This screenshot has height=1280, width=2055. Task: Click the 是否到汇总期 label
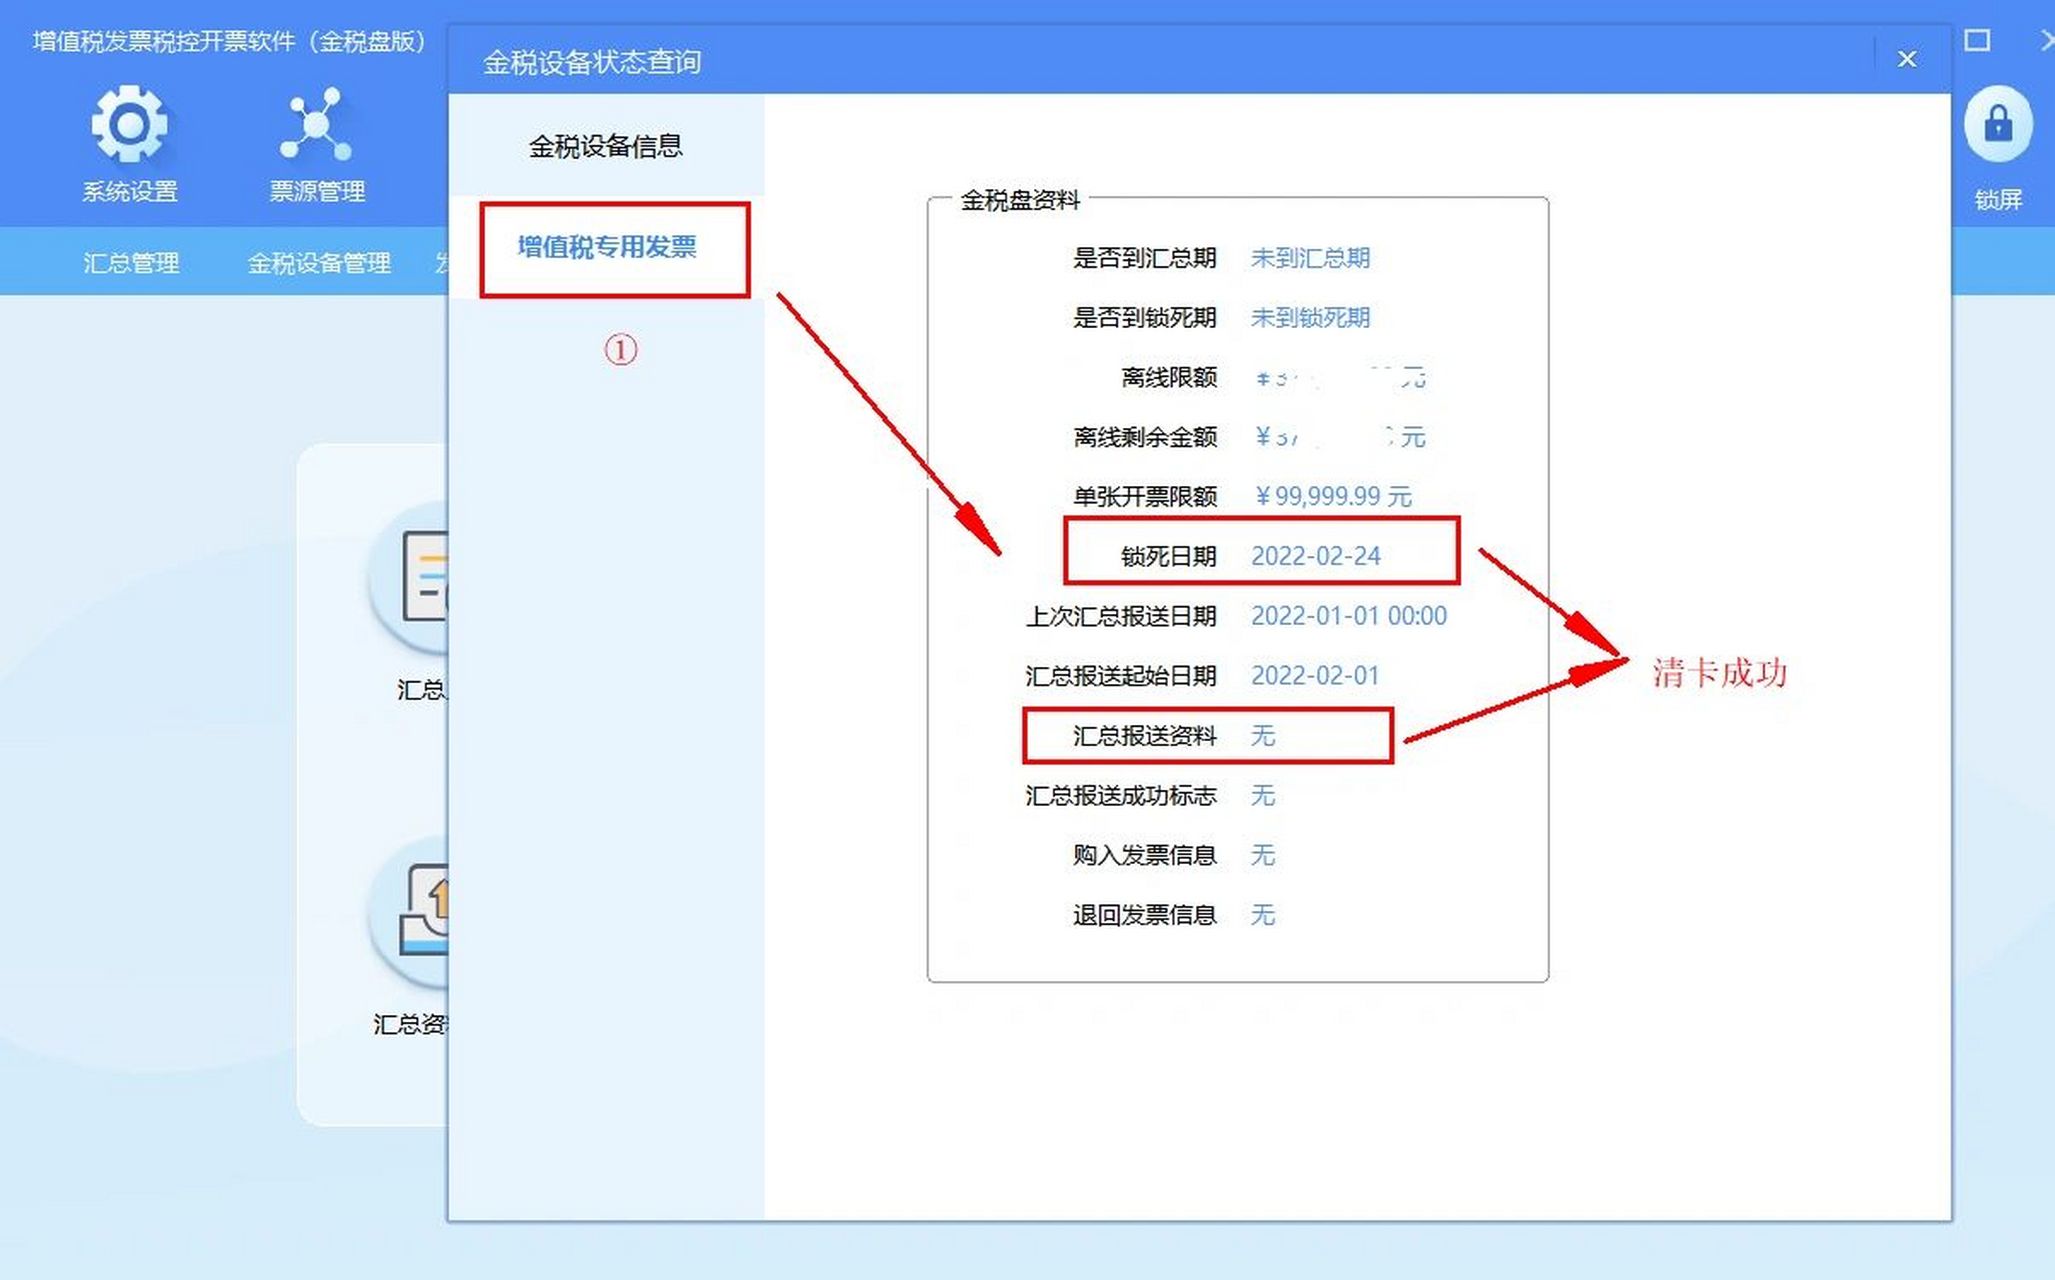1145,258
